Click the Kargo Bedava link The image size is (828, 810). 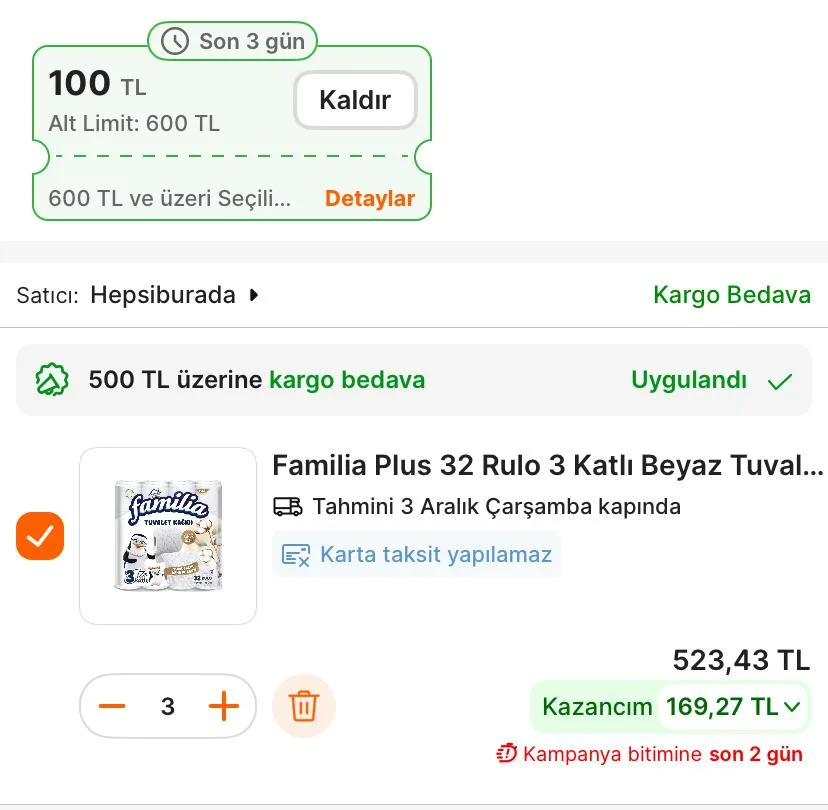(x=732, y=295)
